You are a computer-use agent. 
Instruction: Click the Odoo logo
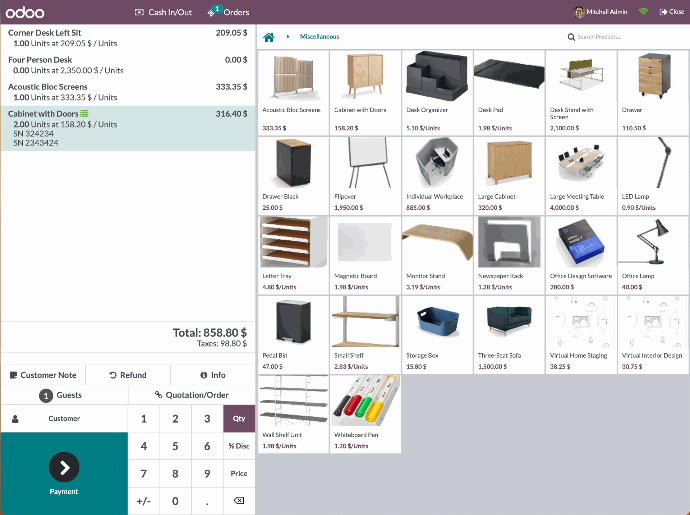click(25, 12)
